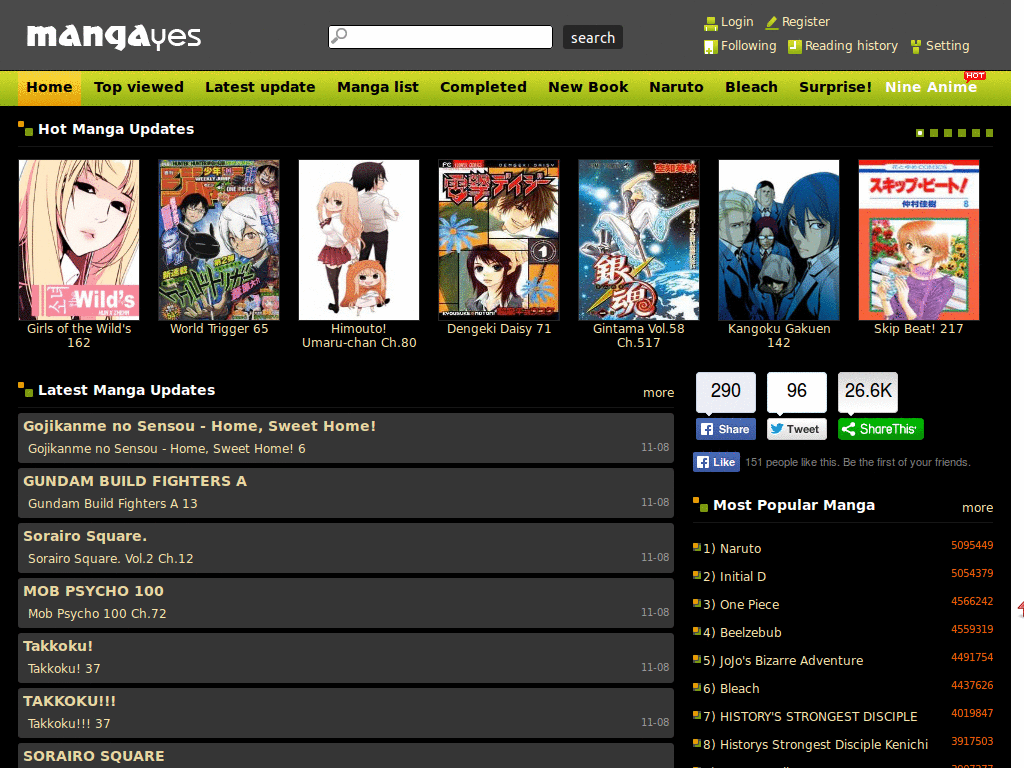
Task: Open JoJo's Bizarre Adventure link
Action: [x=791, y=661]
